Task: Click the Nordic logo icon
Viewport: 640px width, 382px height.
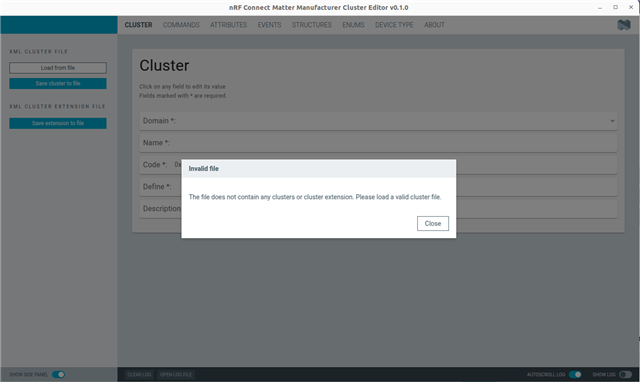Action: tap(624, 25)
